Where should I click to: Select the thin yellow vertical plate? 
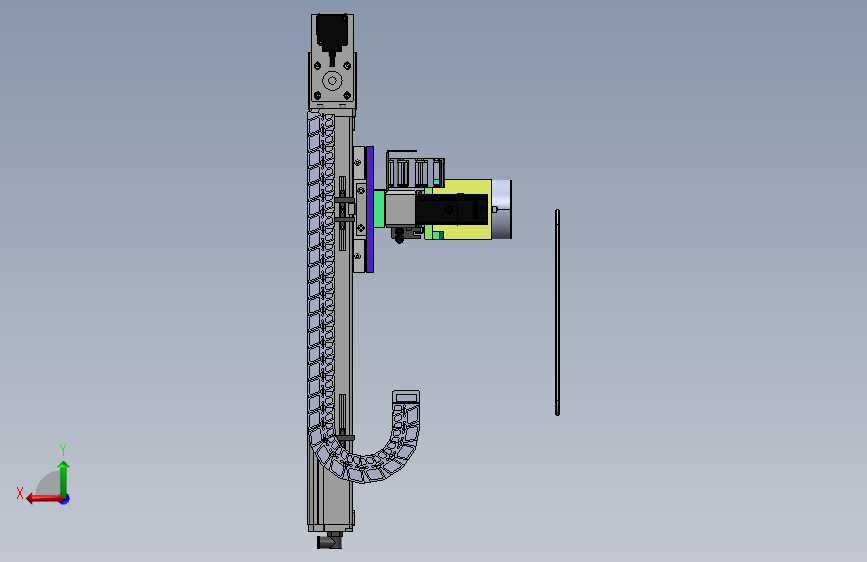(557, 313)
